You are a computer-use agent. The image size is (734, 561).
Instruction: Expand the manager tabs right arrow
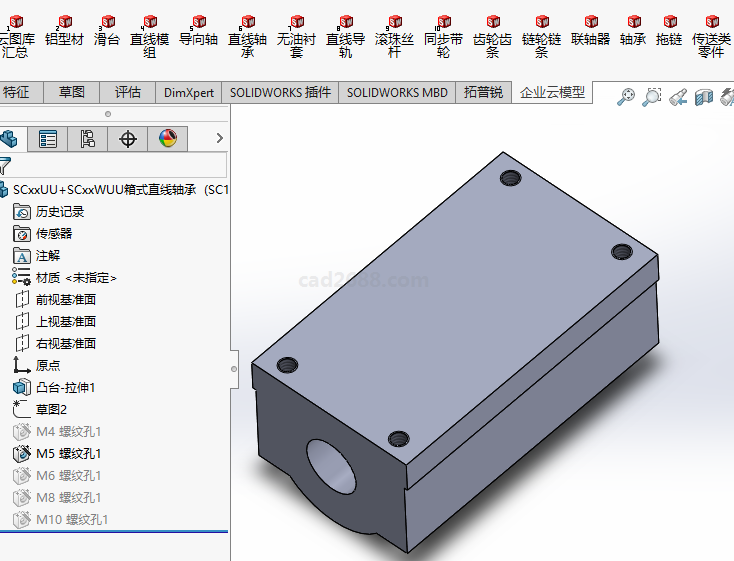click(x=219, y=139)
